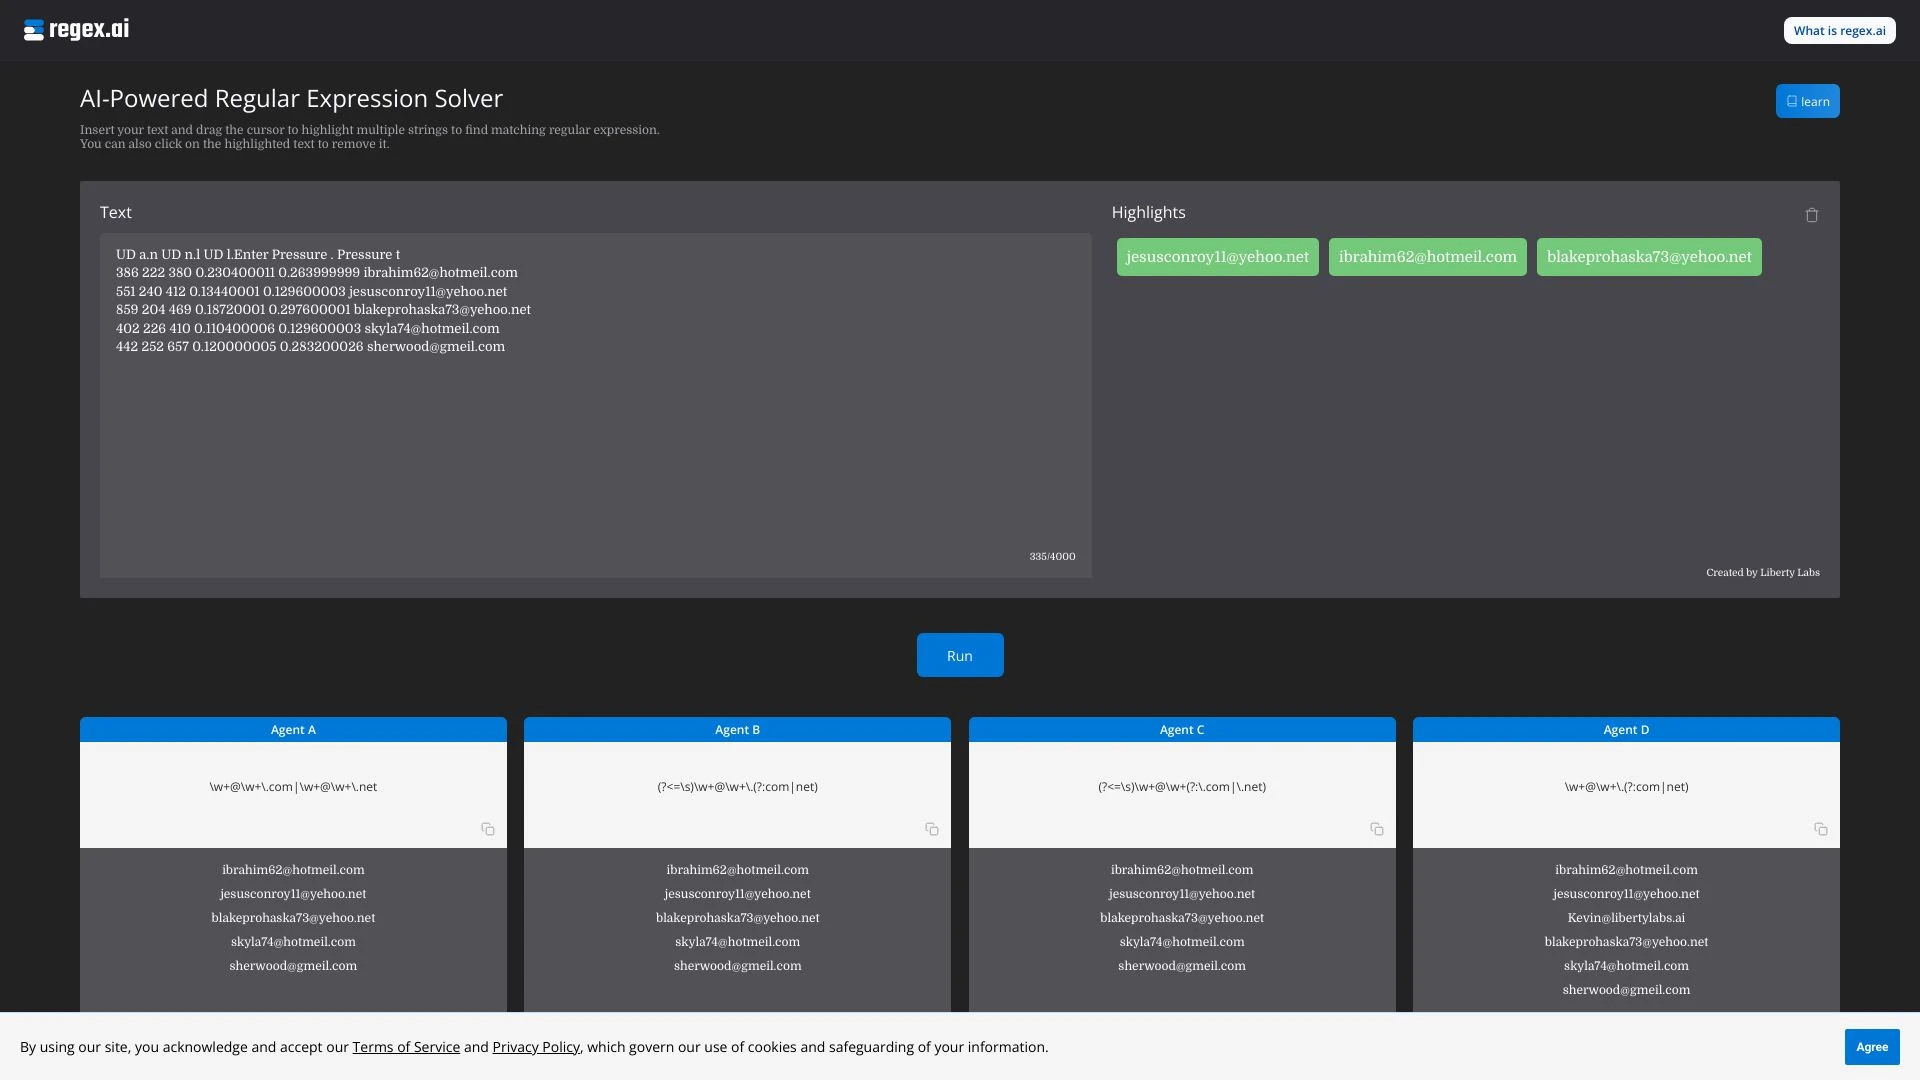
Task: Select the jesusconroy11@yehoo.net highlight
Action: (1217, 256)
